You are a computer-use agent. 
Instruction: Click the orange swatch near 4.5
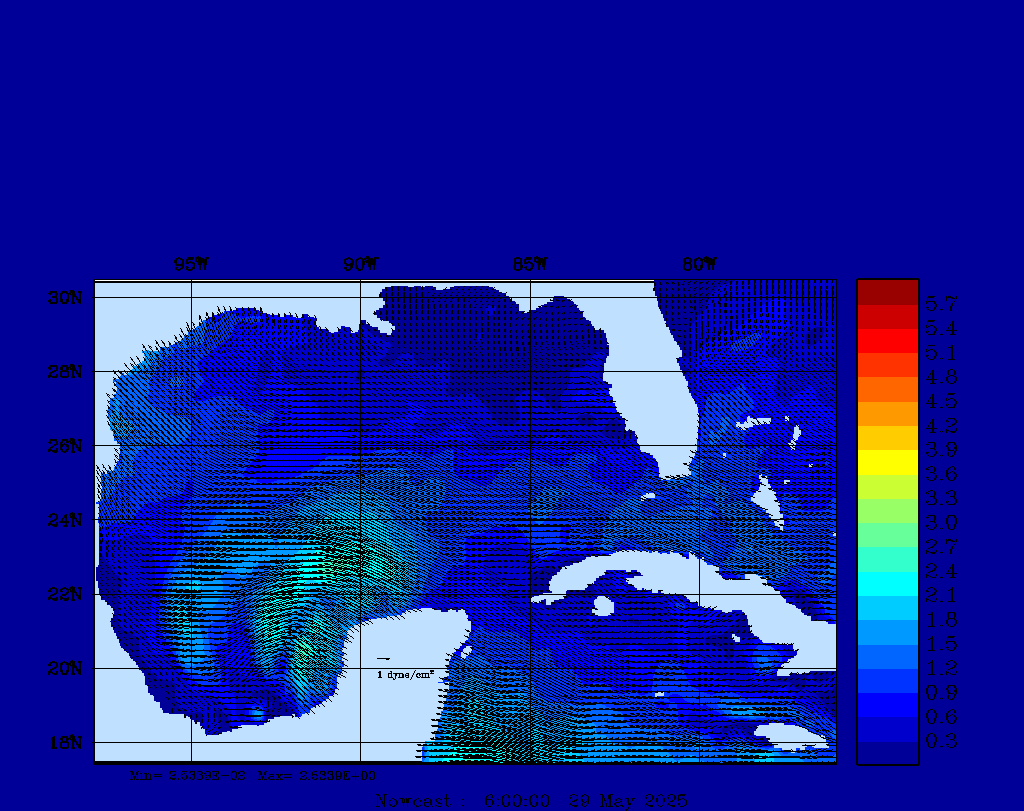[x=887, y=389]
